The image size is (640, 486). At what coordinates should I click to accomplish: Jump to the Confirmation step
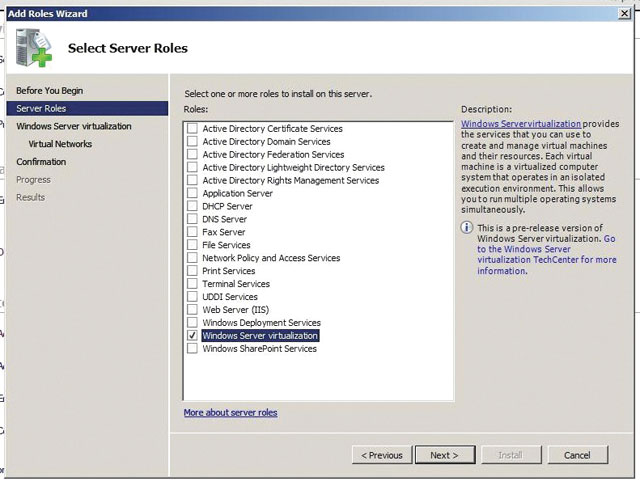pyautogui.click(x=41, y=162)
